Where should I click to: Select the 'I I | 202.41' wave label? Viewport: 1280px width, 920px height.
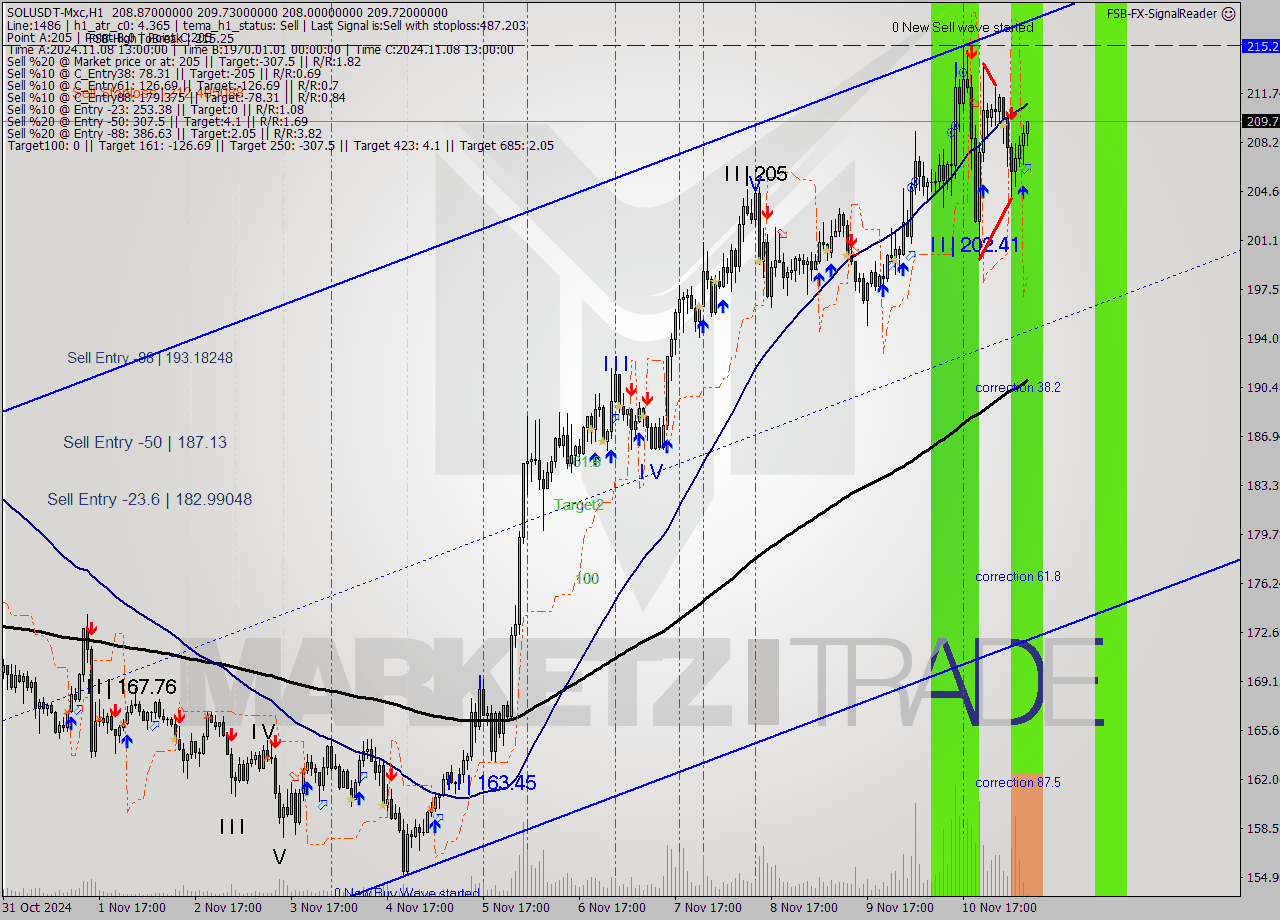[975, 244]
